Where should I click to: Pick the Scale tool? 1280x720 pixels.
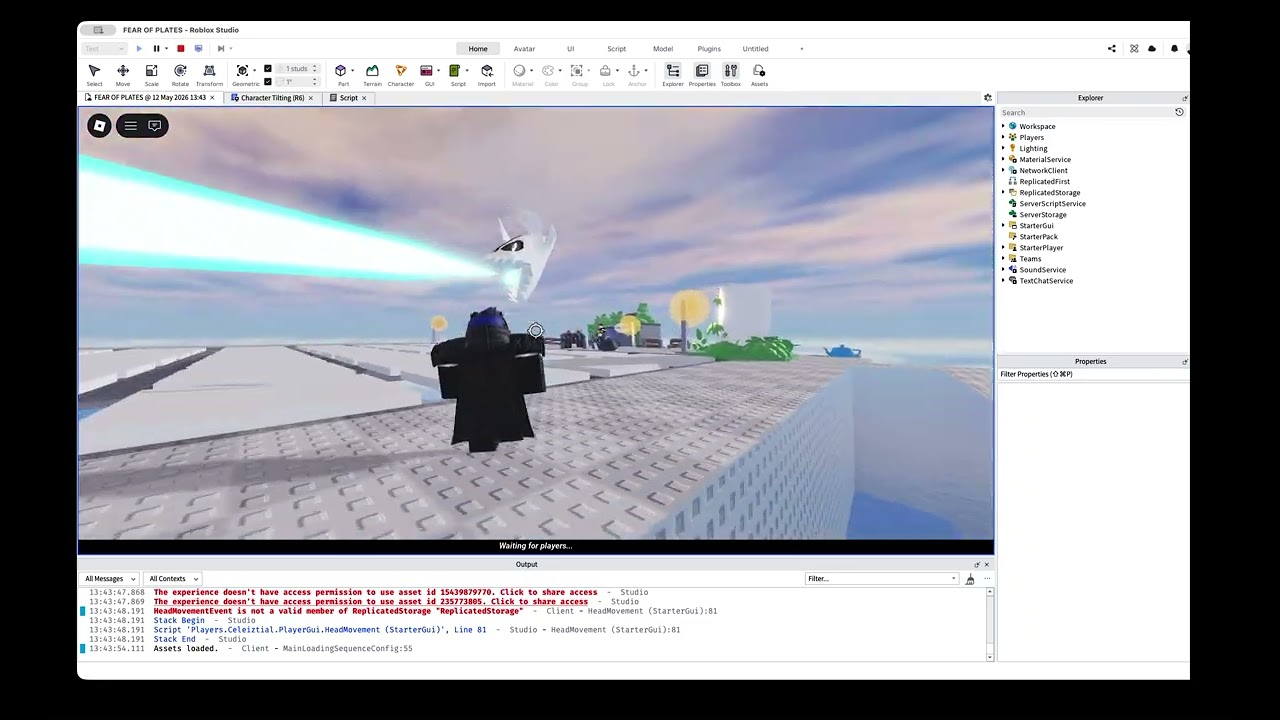pyautogui.click(x=151, y=75)
